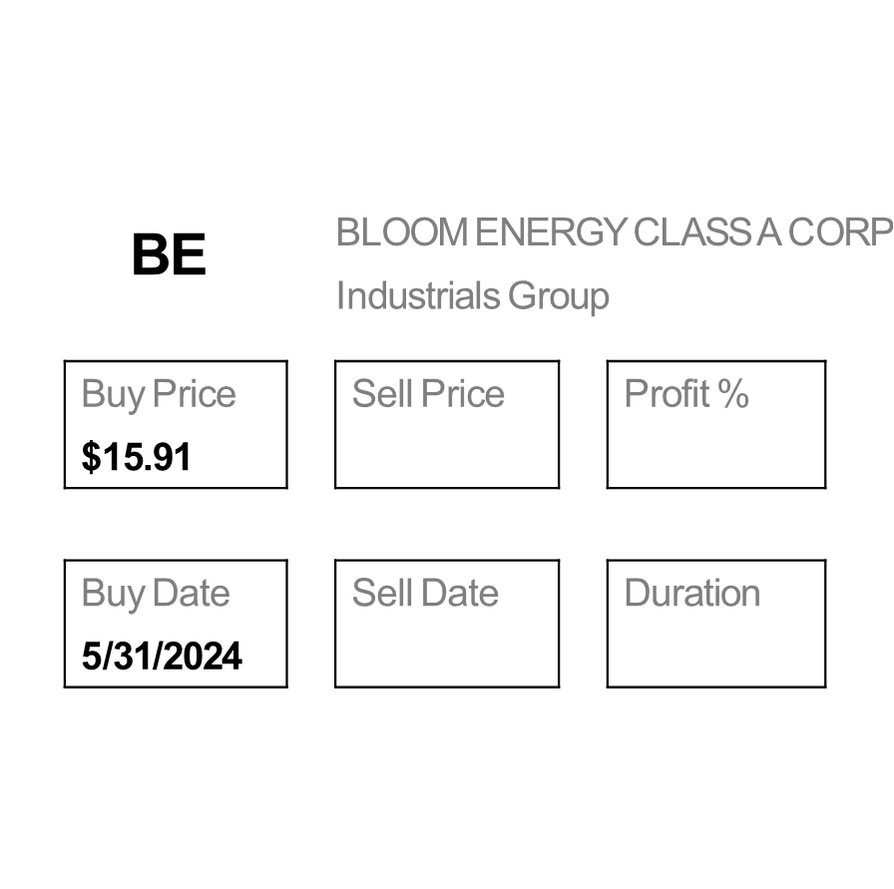
Task: Select the 5/31/2024 buy date value
Action: [162, 656]
